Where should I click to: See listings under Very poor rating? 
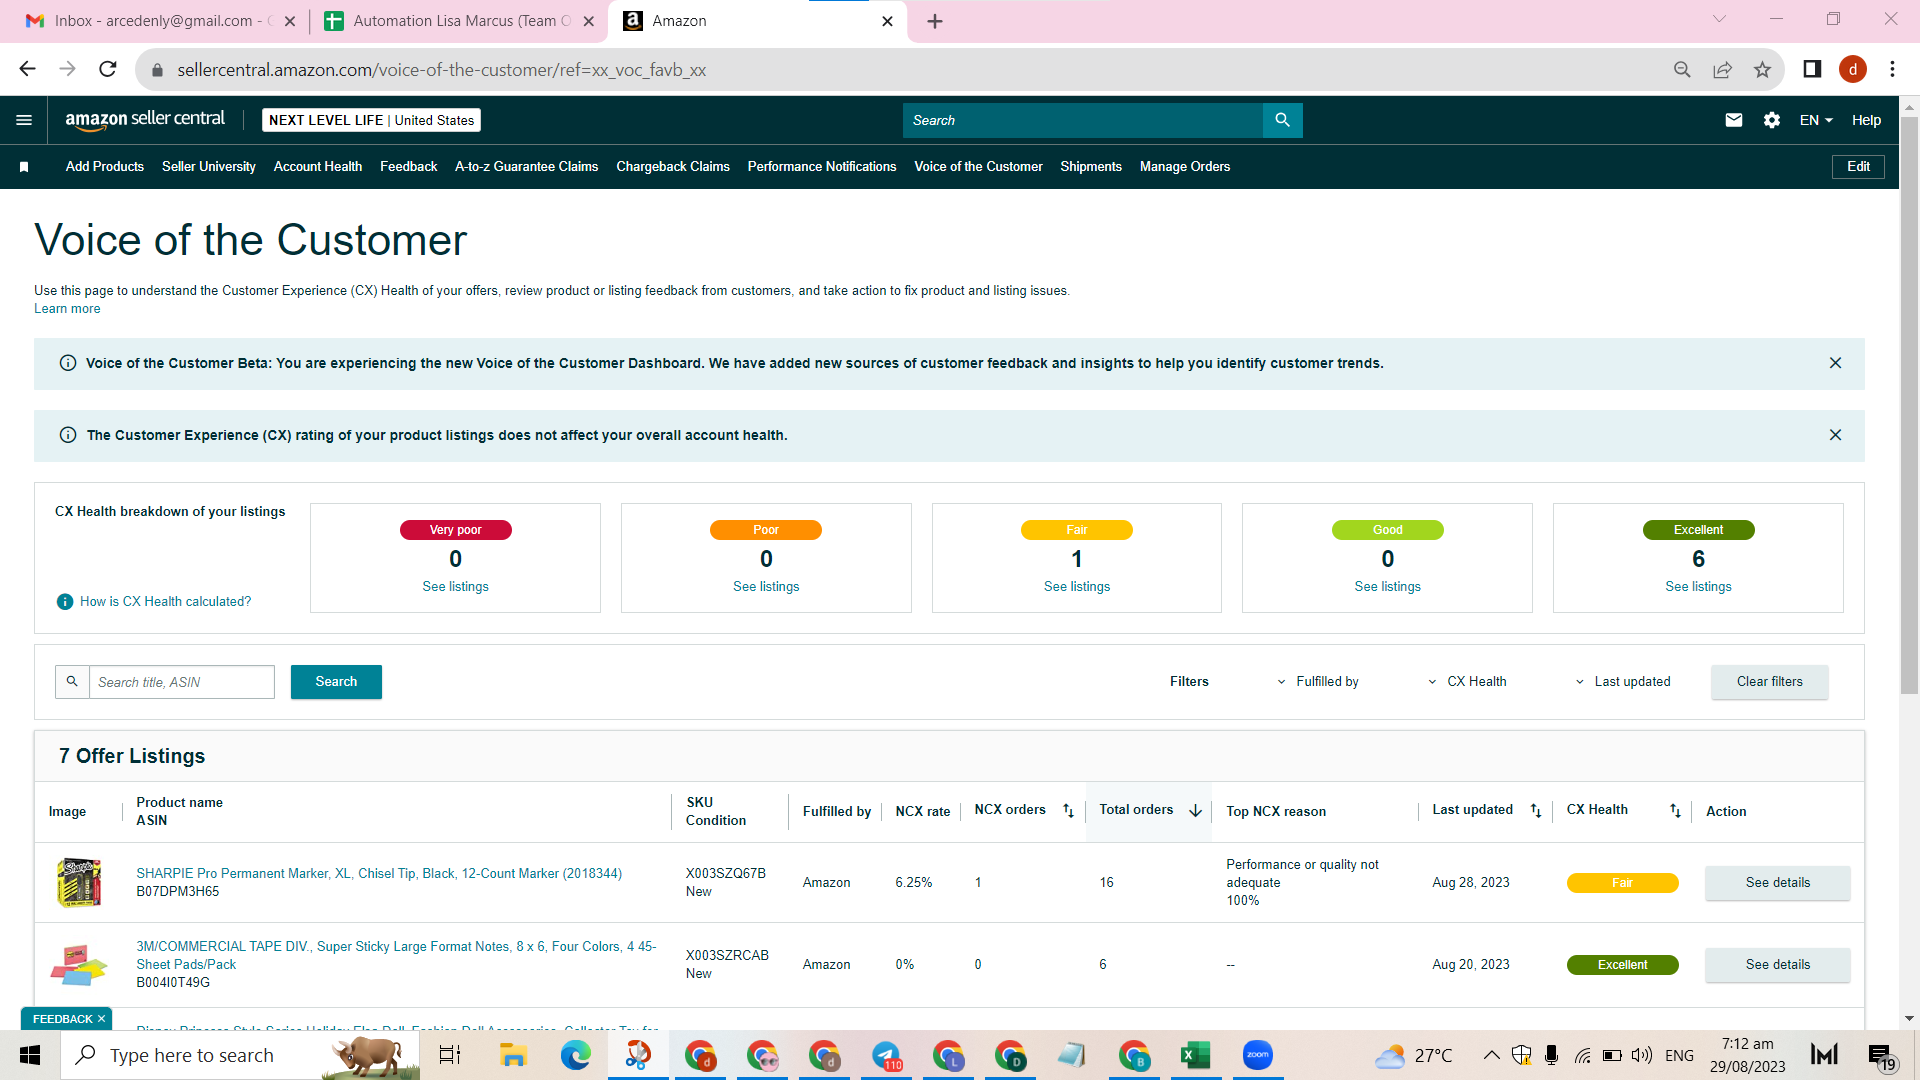455,587
